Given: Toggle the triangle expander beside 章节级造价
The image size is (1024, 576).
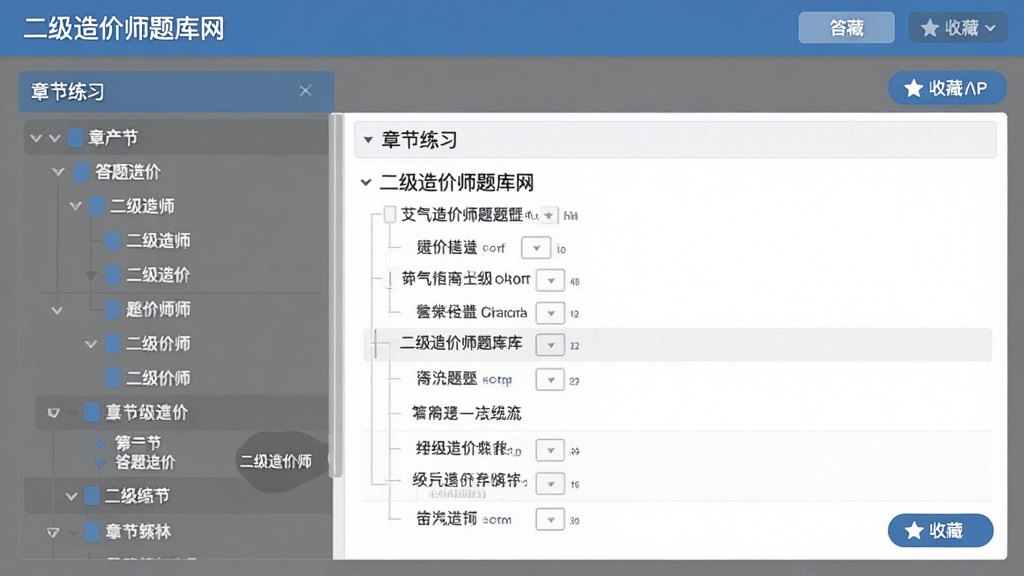Looking at the screenshot, I should pyautogui.click(x=54, y=413).
